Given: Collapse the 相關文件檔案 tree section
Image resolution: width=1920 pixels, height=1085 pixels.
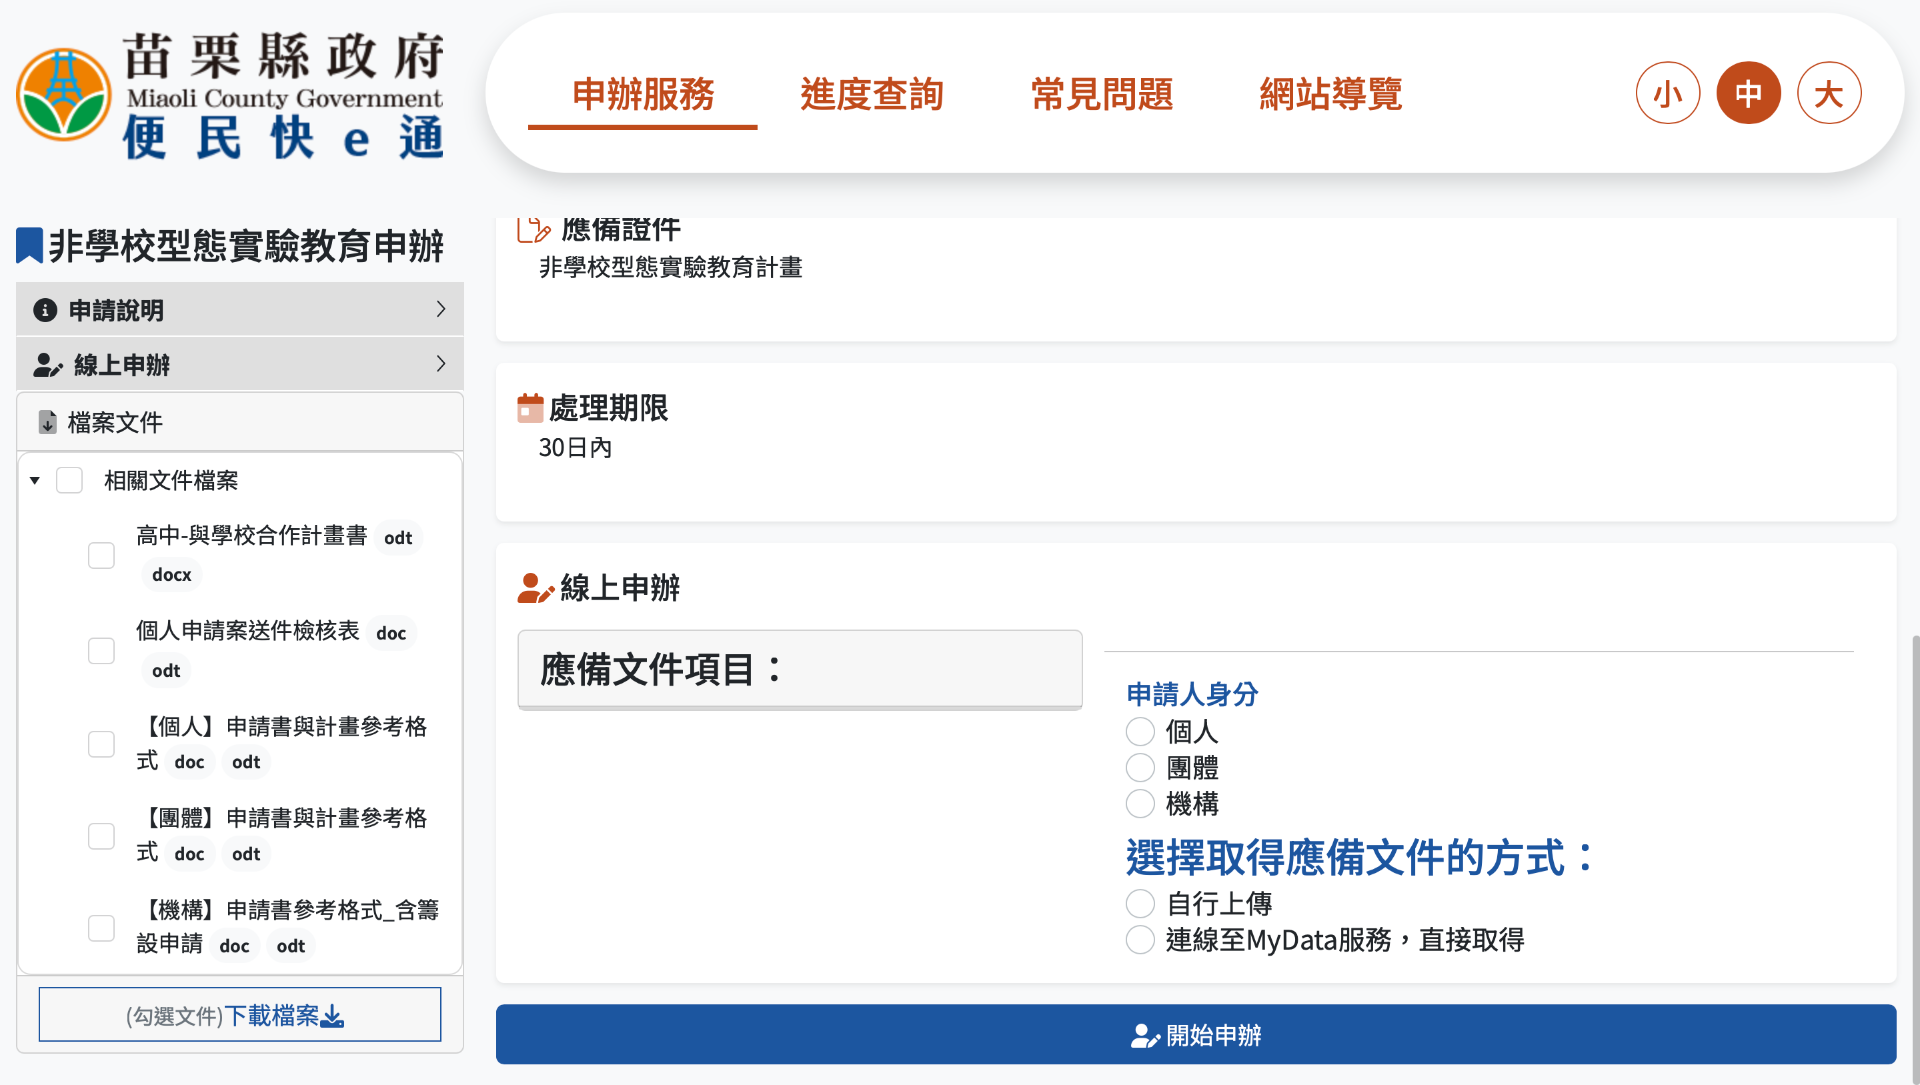Looking at the screenshot, I should pos(33,480).
